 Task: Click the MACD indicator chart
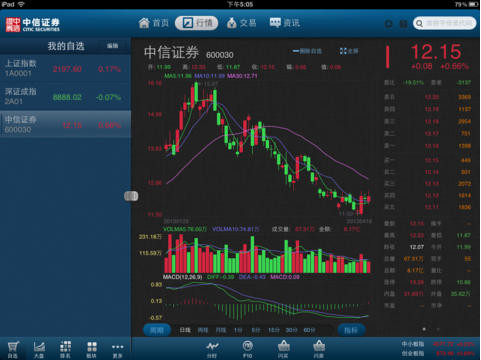click(x=267, y=302)
